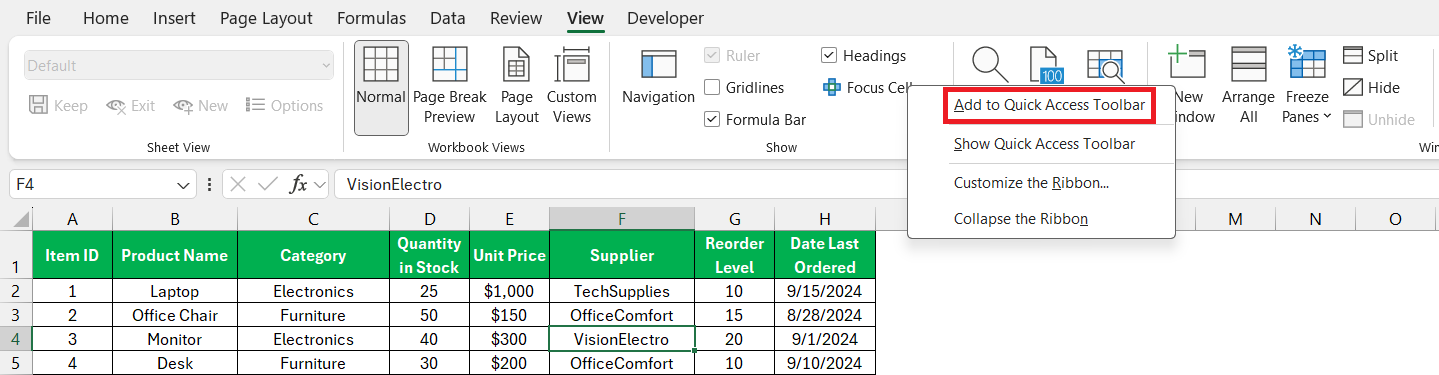Select Customize the Ribbon menu item
The width and height of the screenshot is (1439, 375).
pos(1031,183)
